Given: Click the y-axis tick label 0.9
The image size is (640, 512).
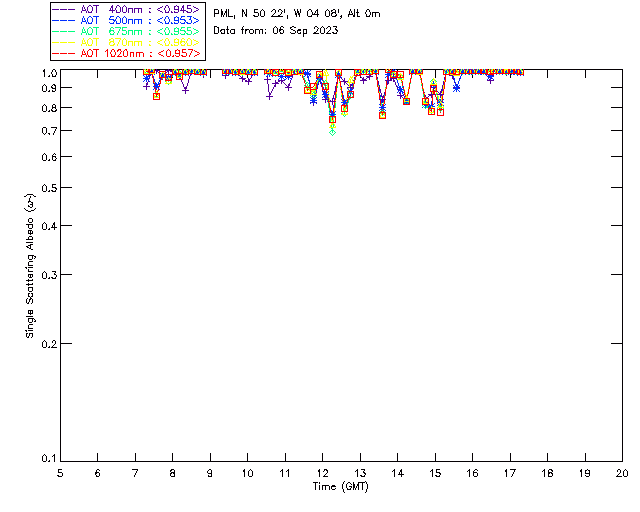Looking at the screenshot, I should tap(49, 88).
